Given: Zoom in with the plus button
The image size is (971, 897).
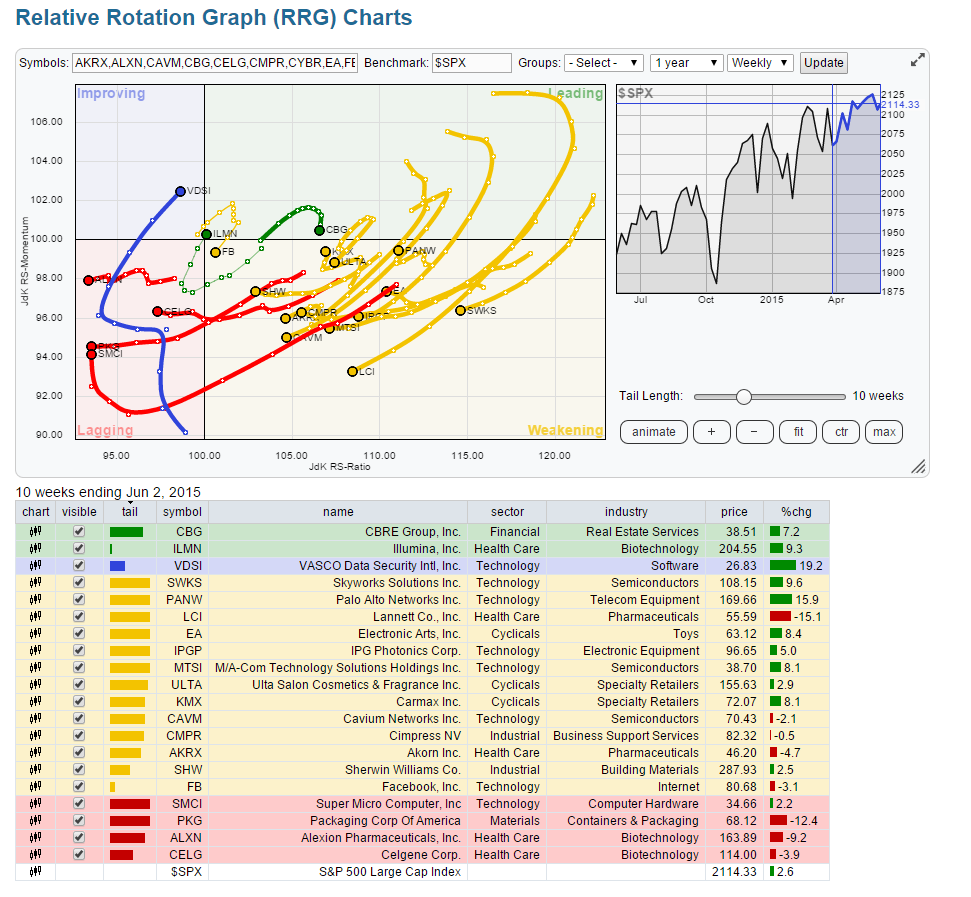Looking at the screenshot, I should click(712, 432).
